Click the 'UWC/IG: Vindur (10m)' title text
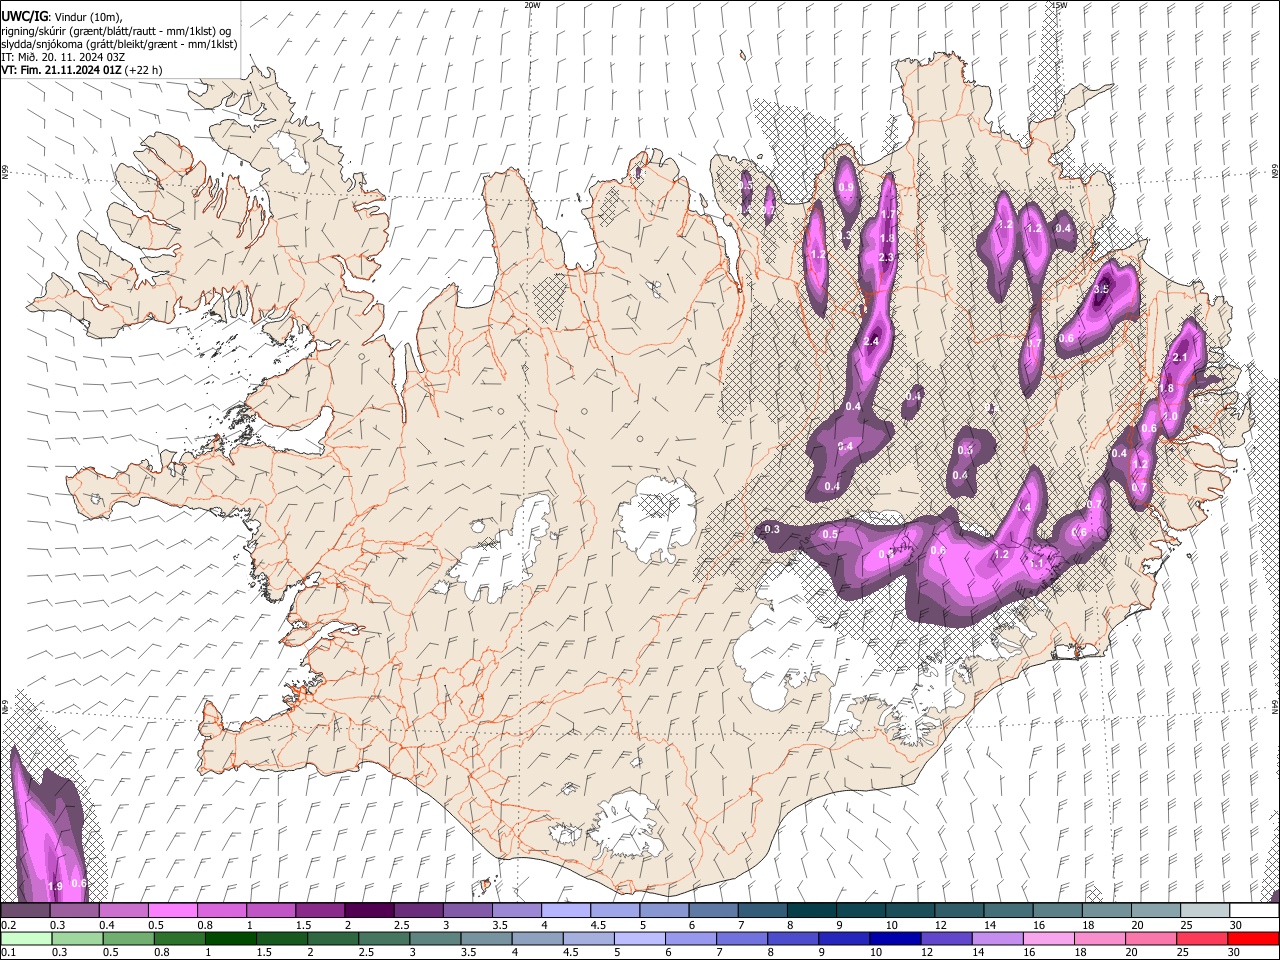Screen dimensions: 1280x960 [x=61, y=16]
